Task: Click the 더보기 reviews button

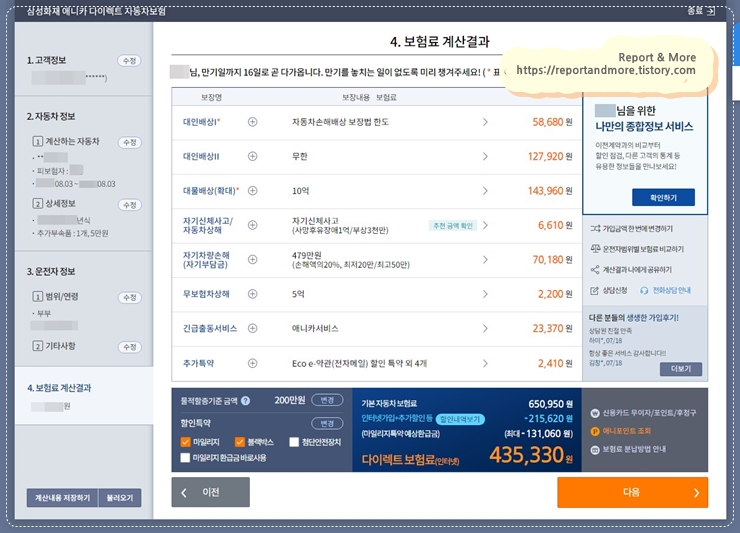Action: pyautogui.click(x=681, y=369)
